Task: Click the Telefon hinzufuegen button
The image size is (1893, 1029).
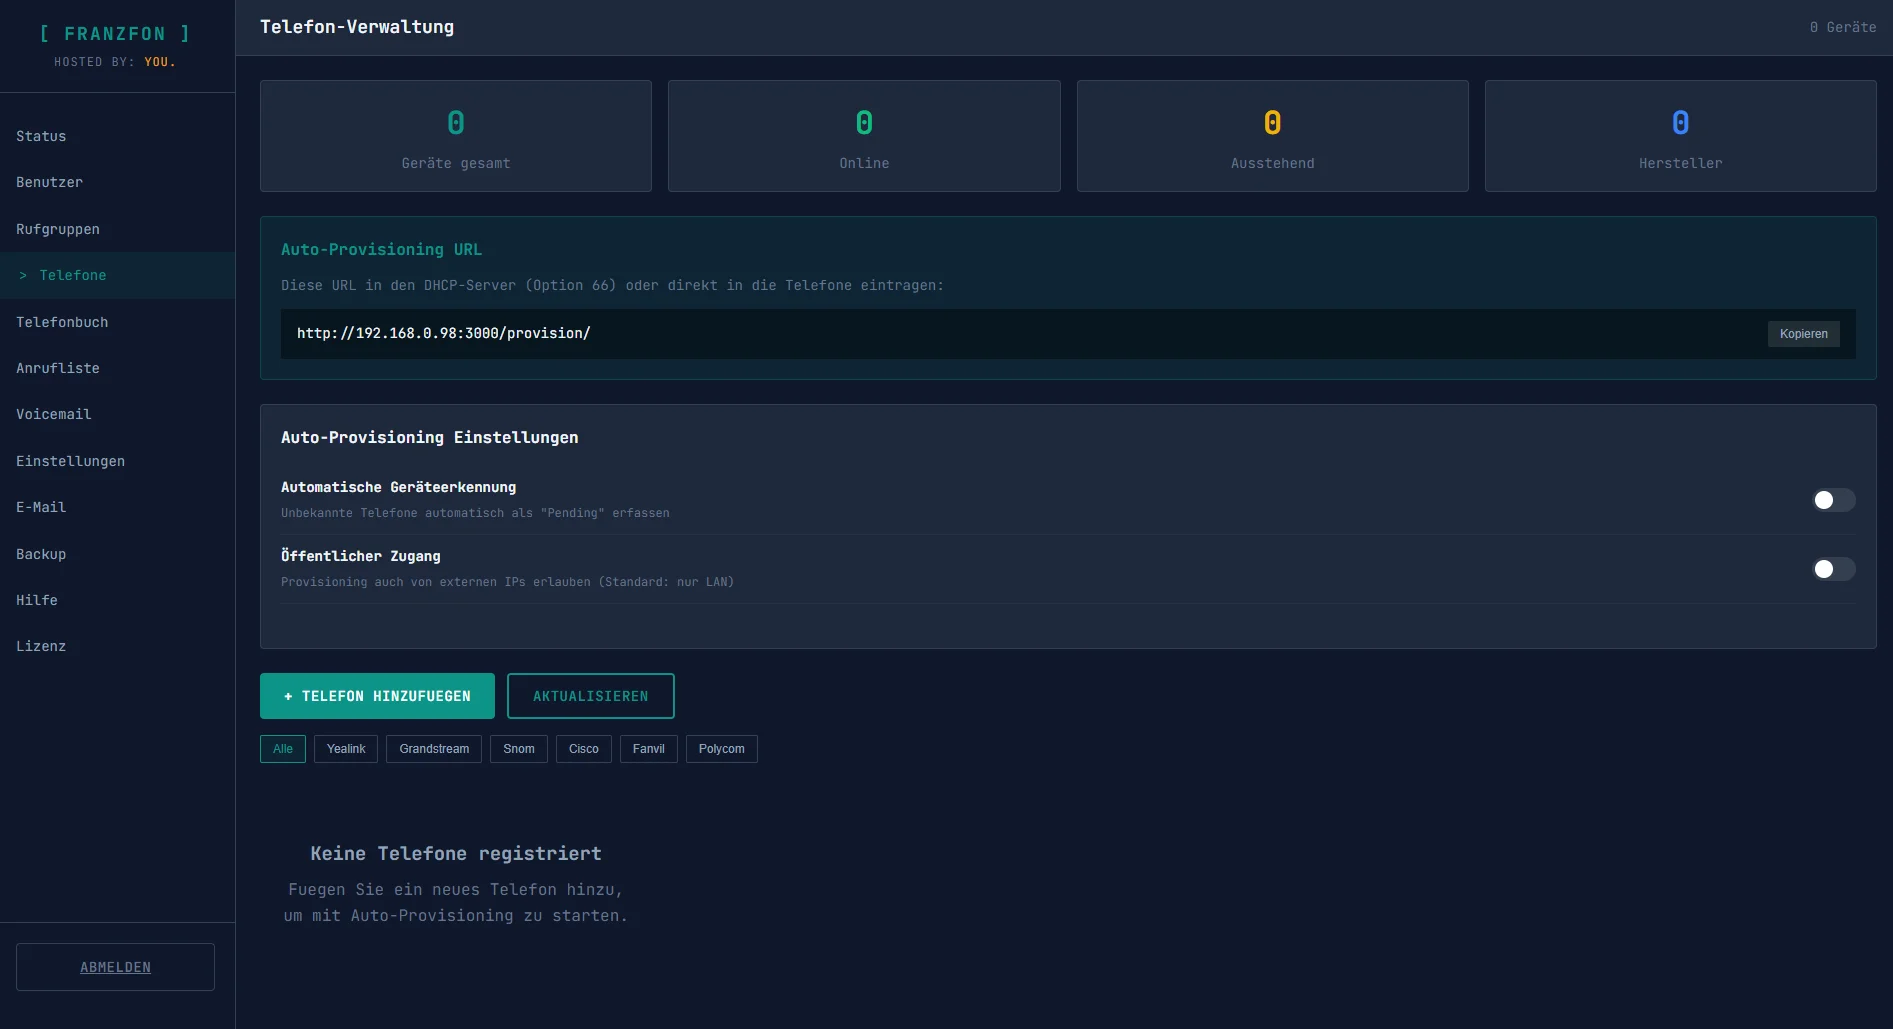Action: click(x=377, y=696)
